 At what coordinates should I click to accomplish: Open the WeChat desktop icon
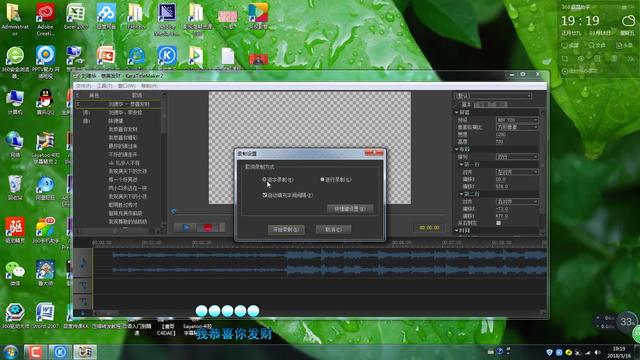click(15, 273)
